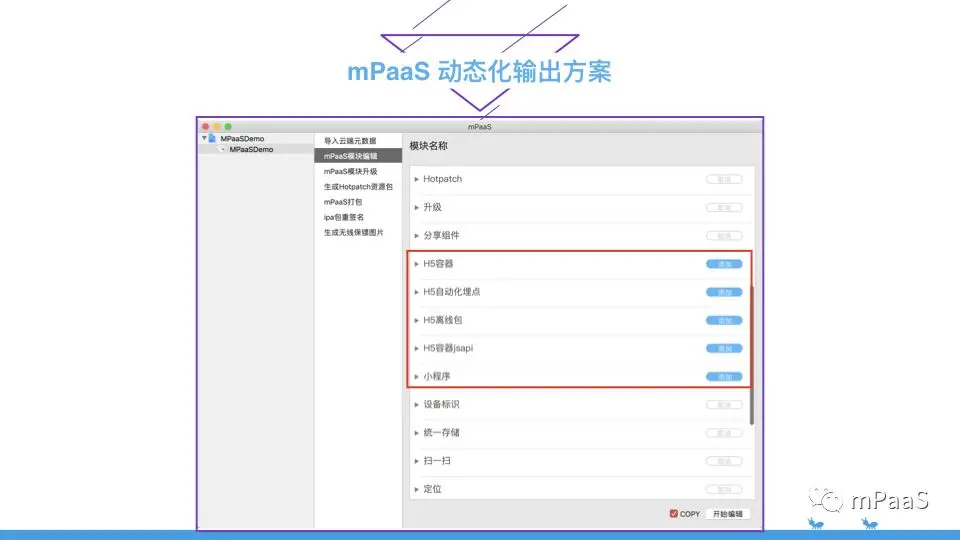
Task: Click the 开始编辑 button
Action: coord(728,514)
